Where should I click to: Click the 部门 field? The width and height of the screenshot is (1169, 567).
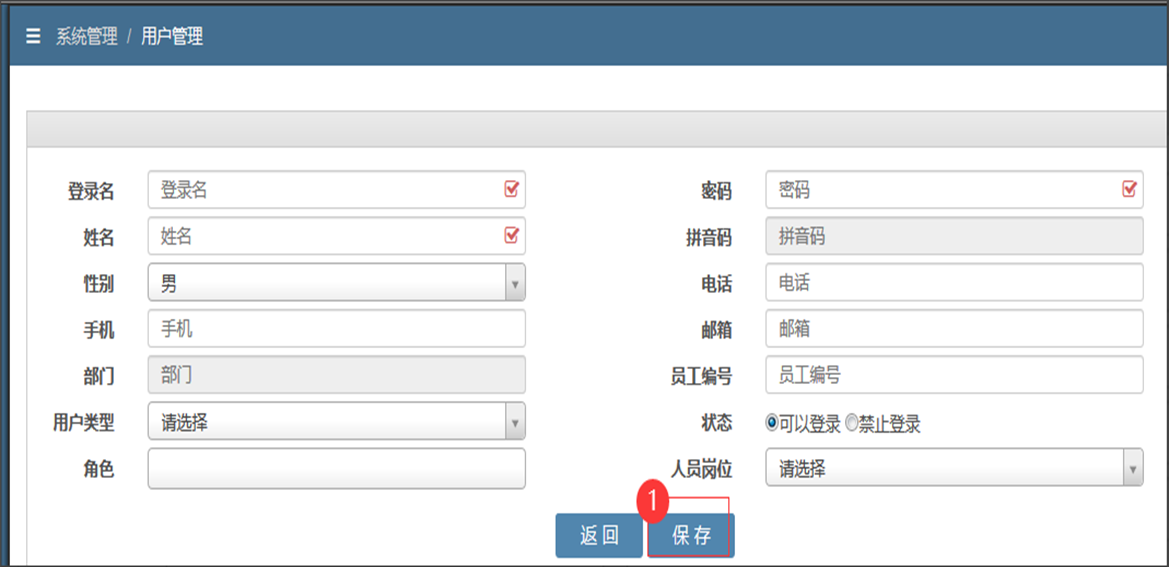tap(336, 375)
